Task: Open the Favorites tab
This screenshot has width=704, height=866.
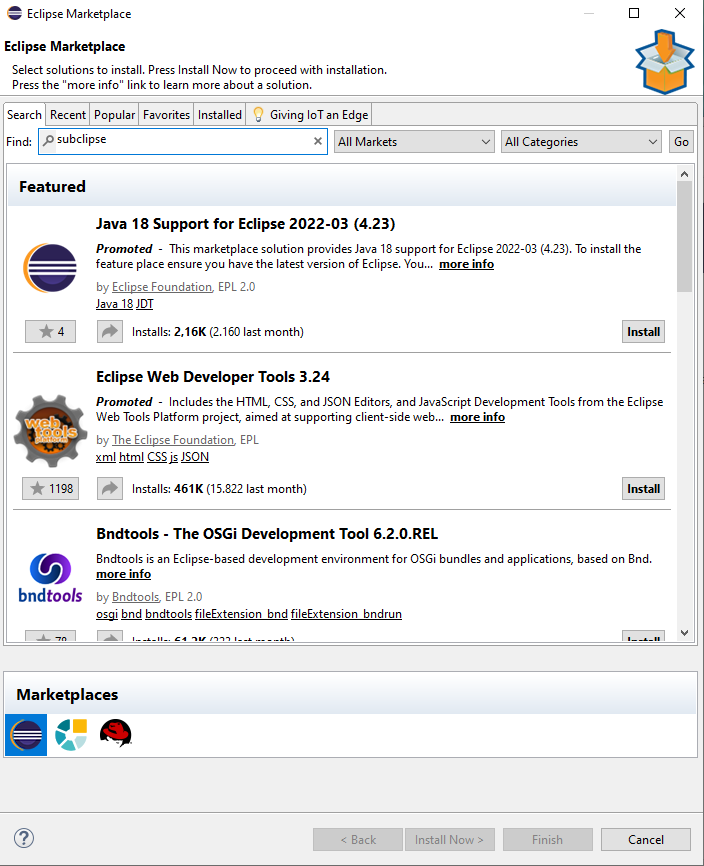Action: [166, 114]
